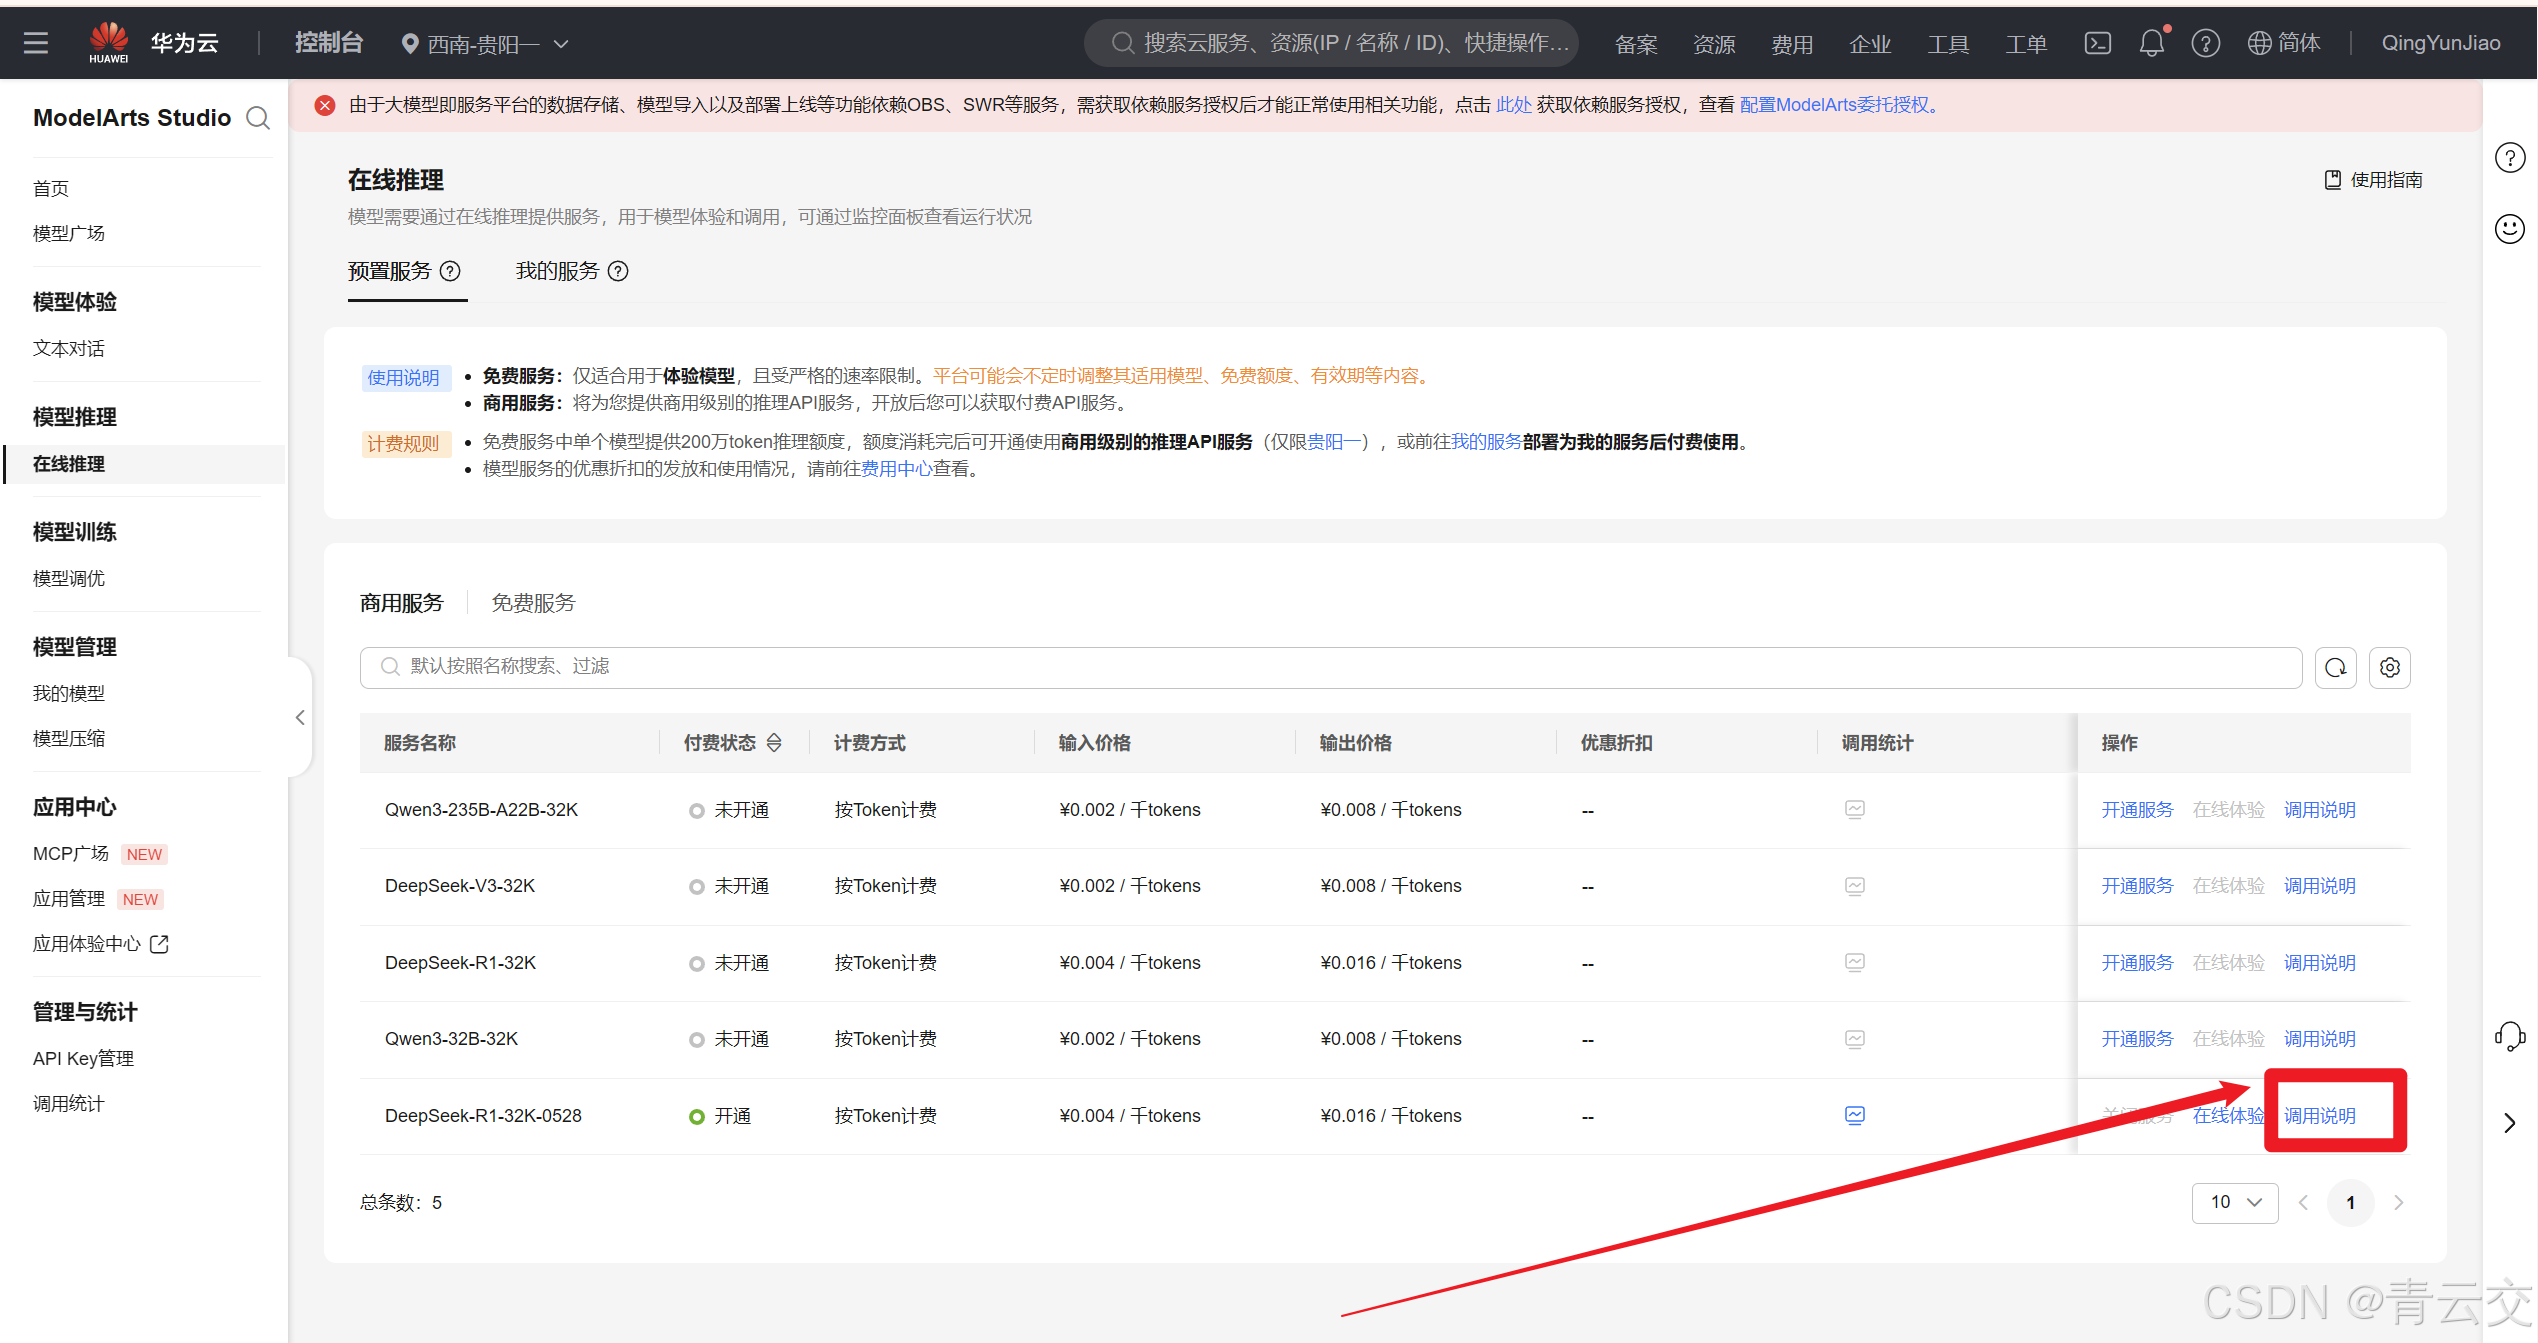
Task: Open MCP广场 in sidebar
Action: 71,854
